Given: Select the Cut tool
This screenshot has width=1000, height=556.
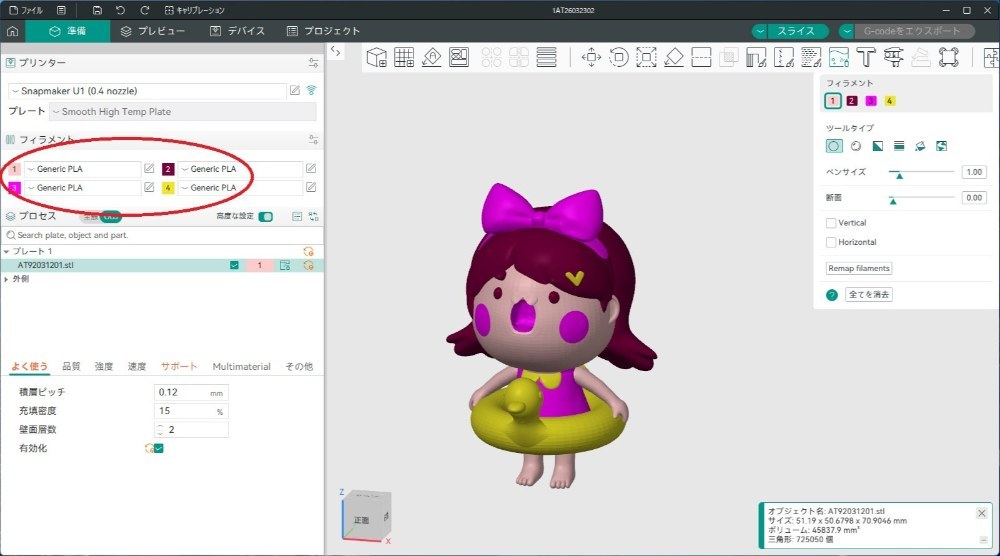Looking at the screenshot, I should (x=701, y=57).
